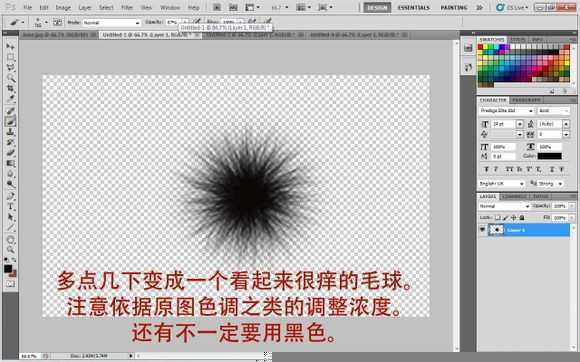This screenshot has height=362, width=580.
Task: Open the status bar info arrow
Action: point(131,356)
